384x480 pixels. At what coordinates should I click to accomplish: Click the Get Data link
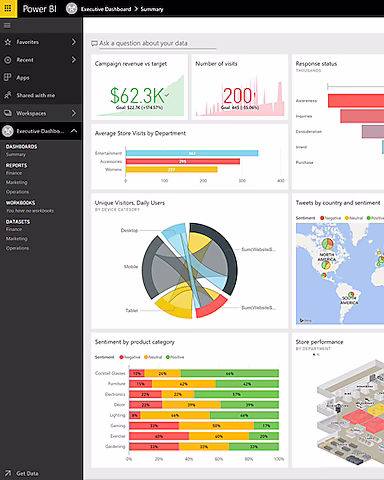pos(27,473)
